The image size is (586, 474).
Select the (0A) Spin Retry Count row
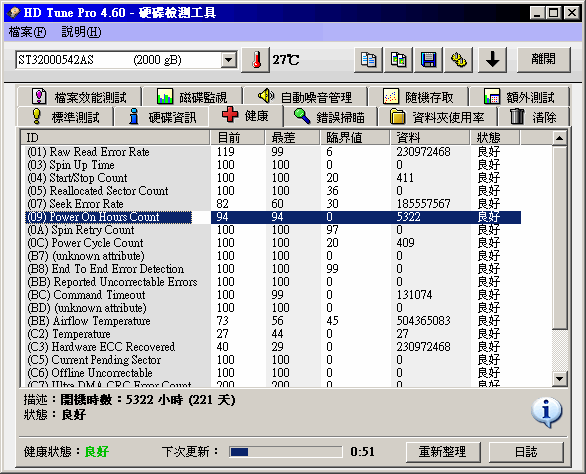[273, 230]
